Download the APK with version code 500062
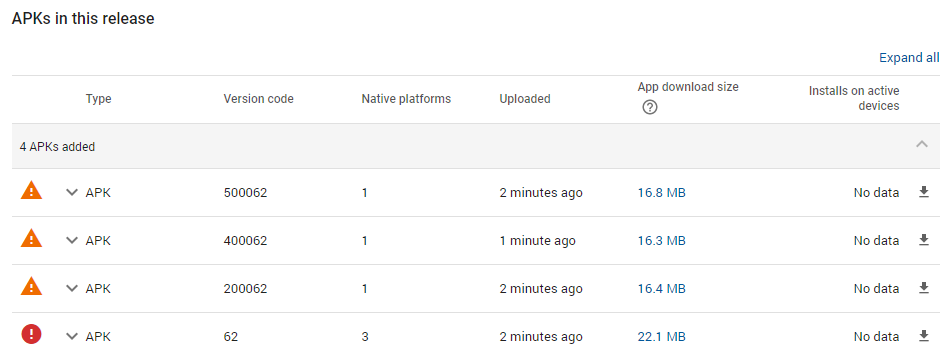The width and height of the screenshot is (948, 360). point(923,192)
